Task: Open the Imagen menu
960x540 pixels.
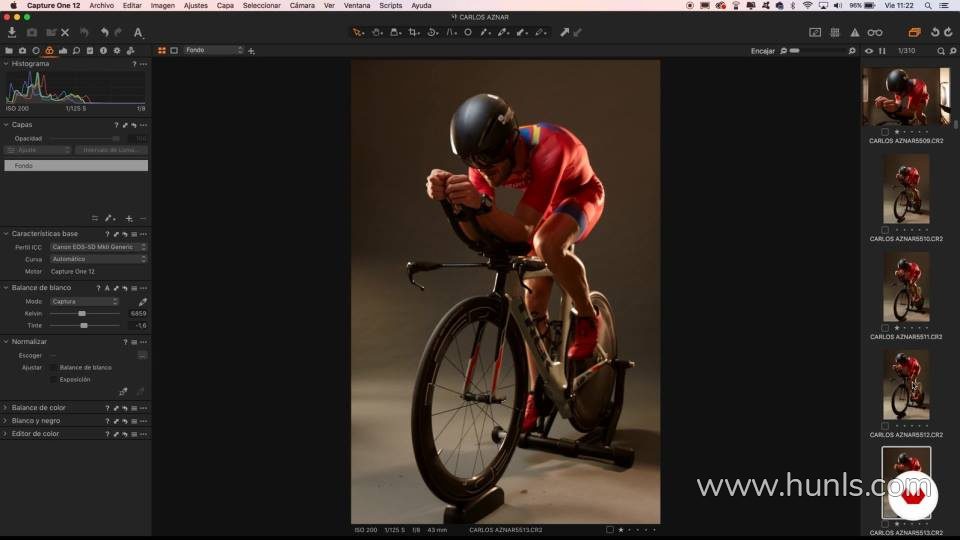Action: [163, 6]
